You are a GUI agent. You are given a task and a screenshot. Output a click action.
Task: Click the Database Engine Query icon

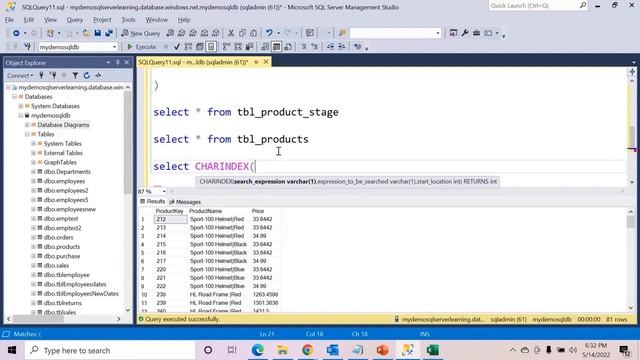pyautogui.click(x=170, y=33)
